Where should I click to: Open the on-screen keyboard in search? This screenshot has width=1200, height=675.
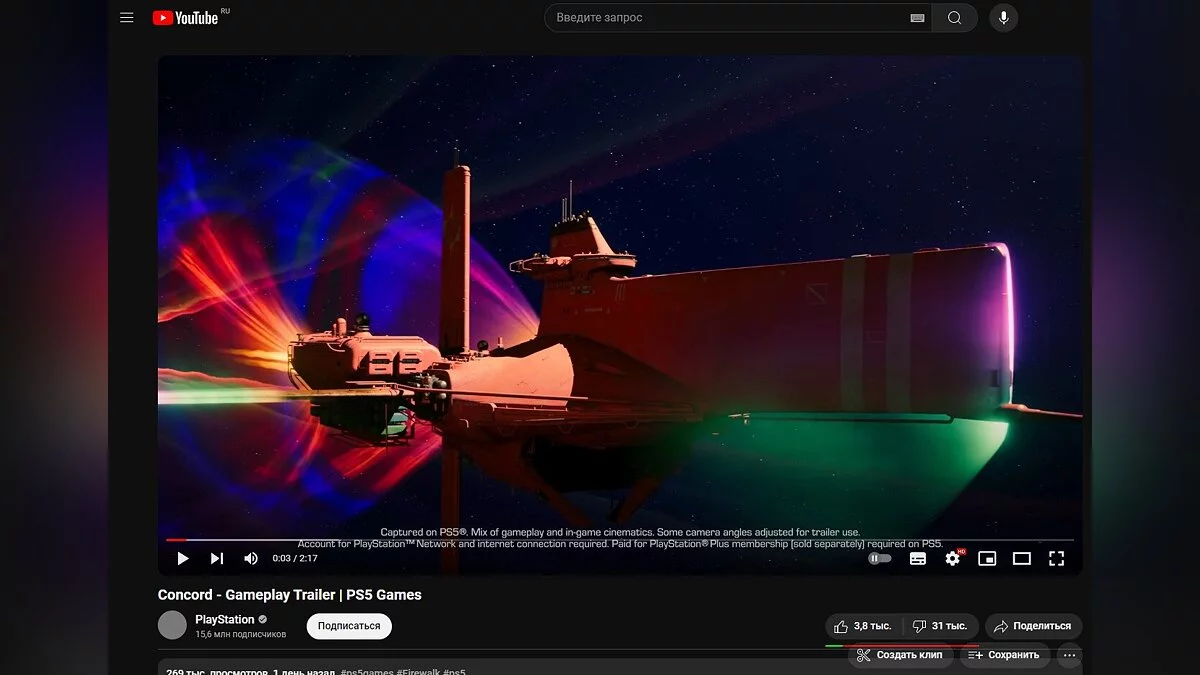point(917,18)
